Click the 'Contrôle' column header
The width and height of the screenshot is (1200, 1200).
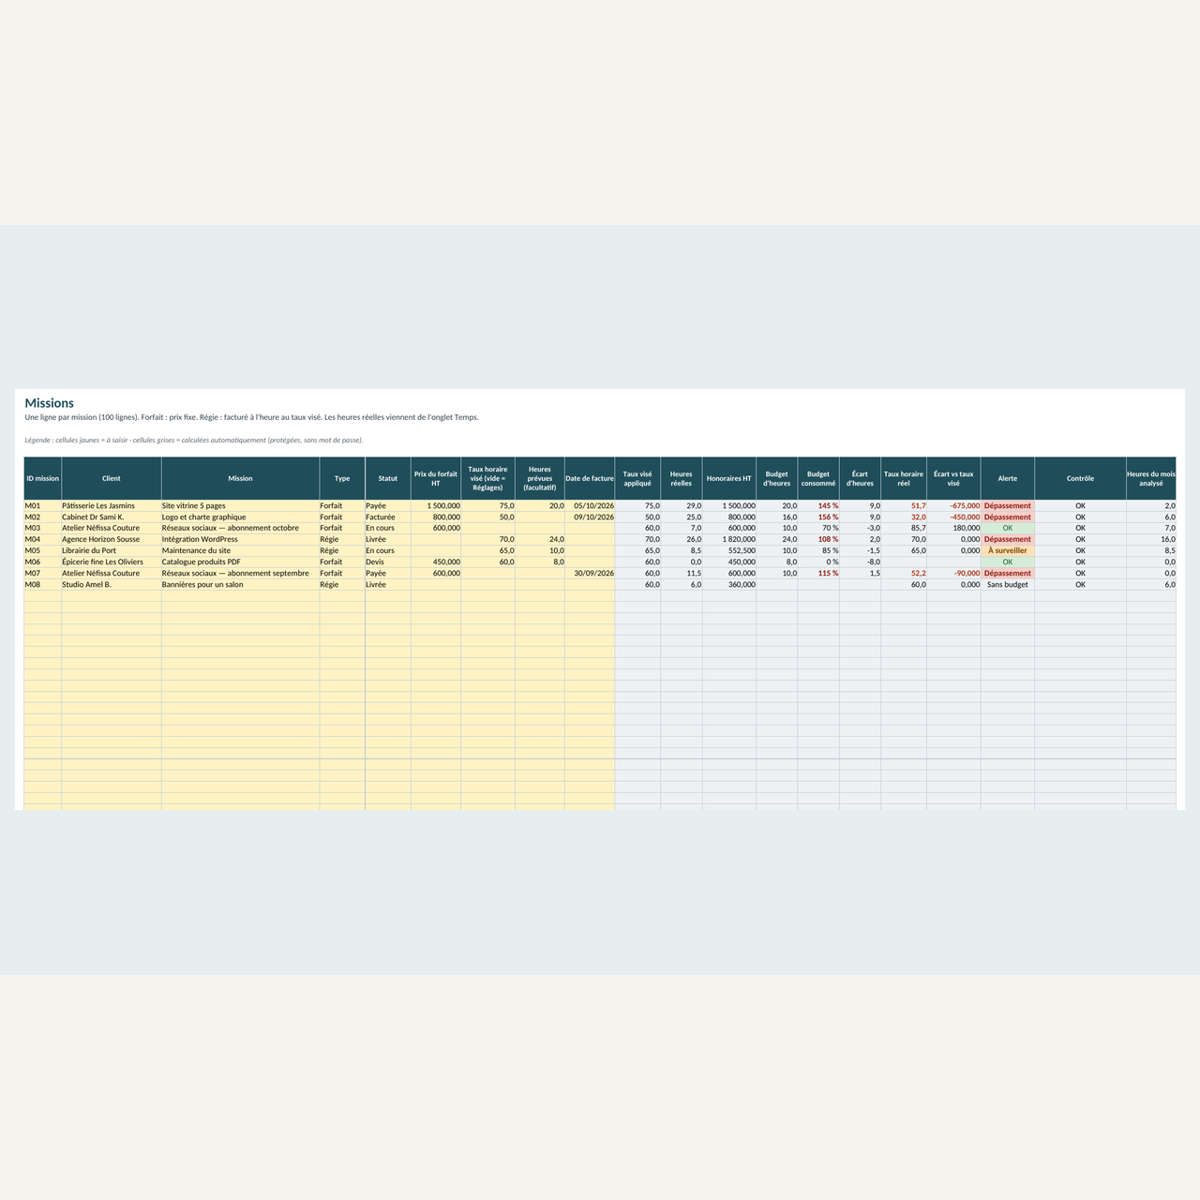(x=1080, y=478)
